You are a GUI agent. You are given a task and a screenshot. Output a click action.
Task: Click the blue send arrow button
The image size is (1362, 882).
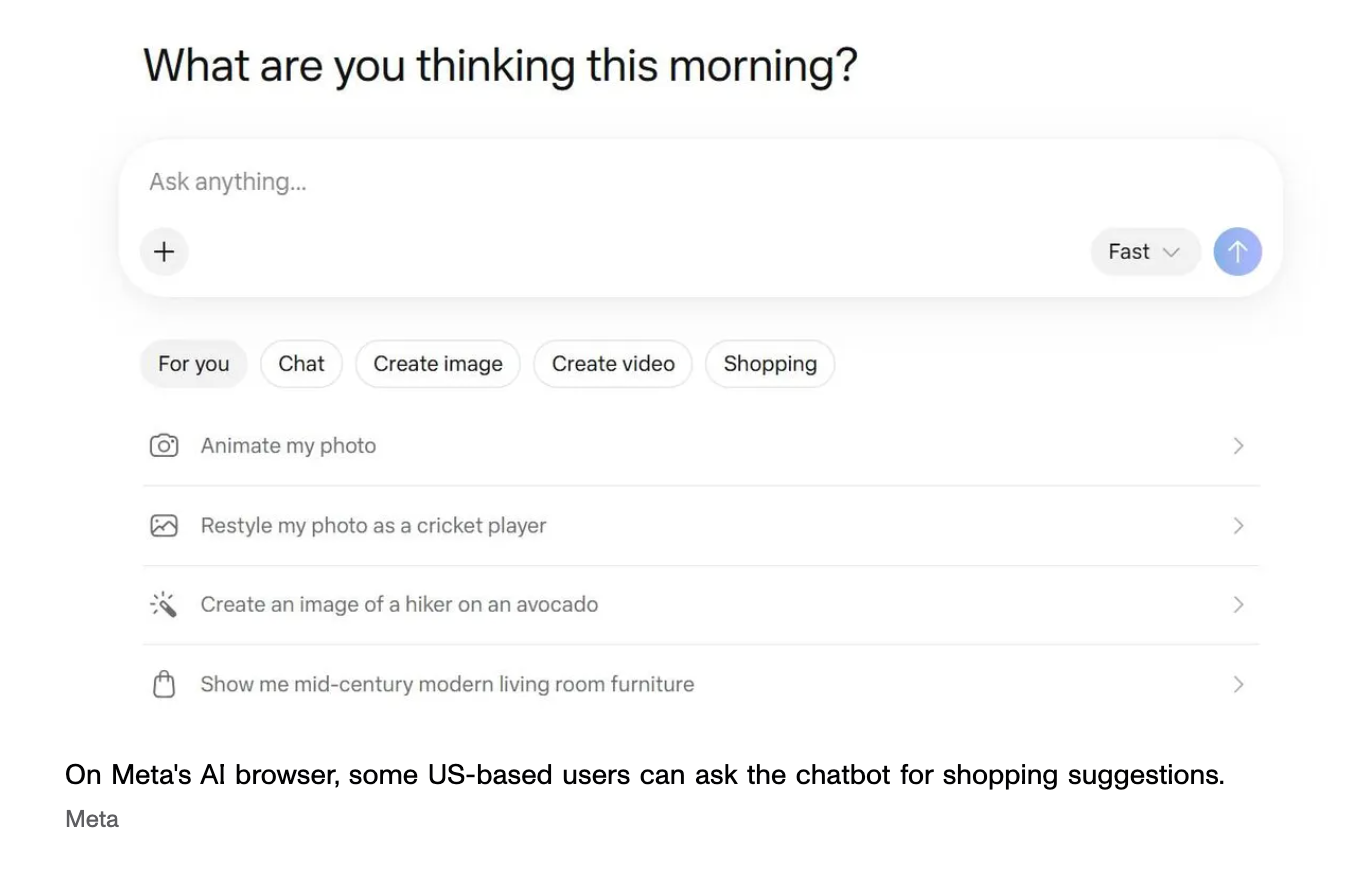[1237, 252]
